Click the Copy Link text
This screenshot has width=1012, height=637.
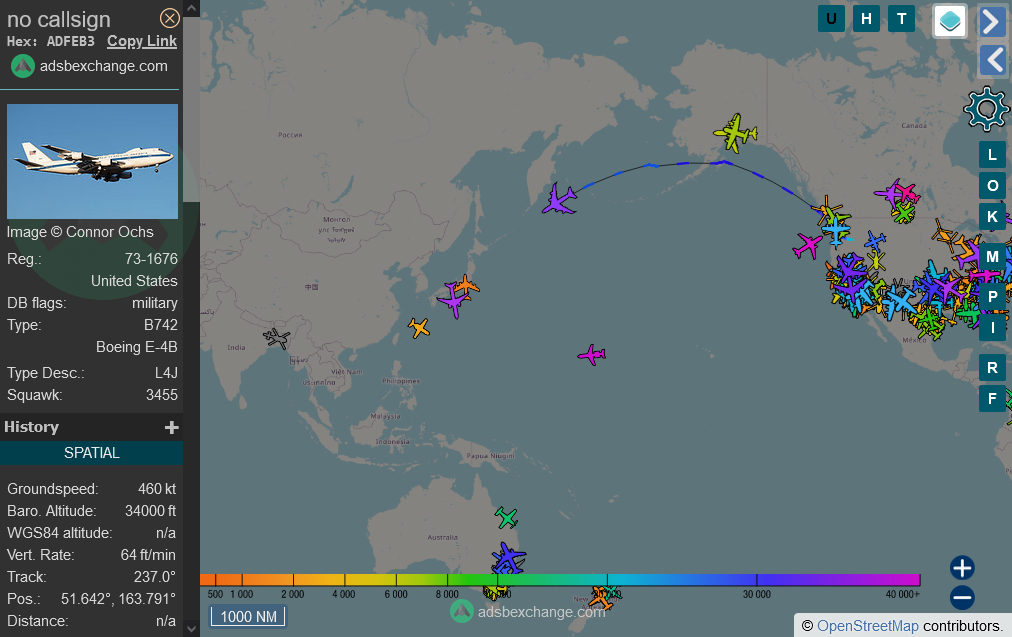(142, 41)
